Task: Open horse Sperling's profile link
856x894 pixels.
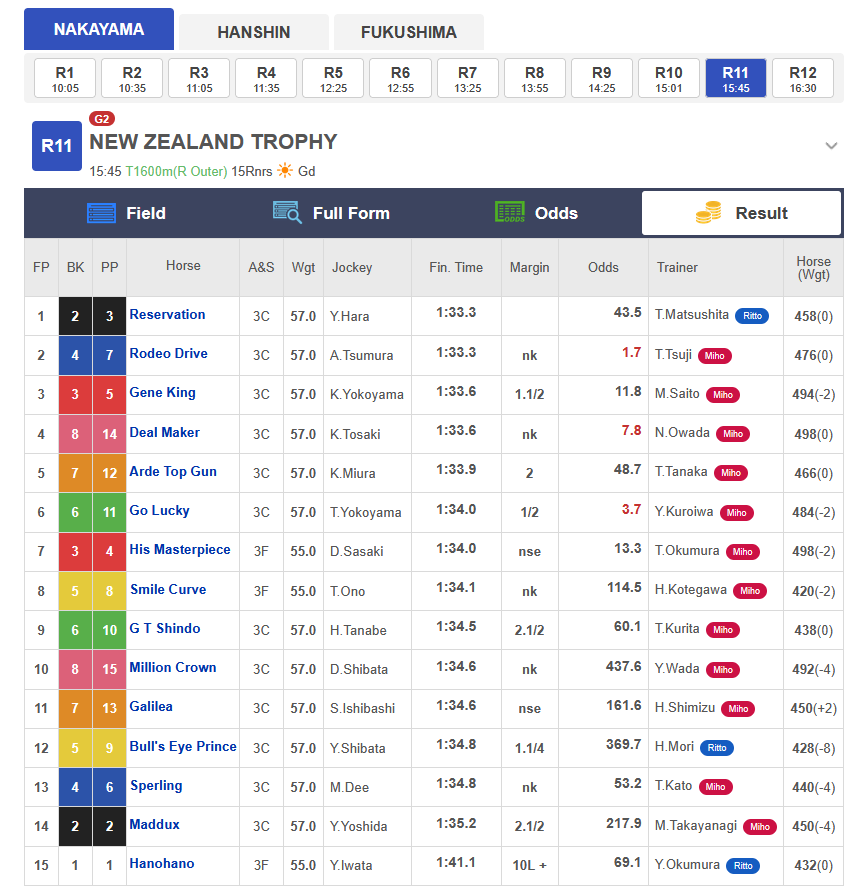Action: tap(156, 786)
